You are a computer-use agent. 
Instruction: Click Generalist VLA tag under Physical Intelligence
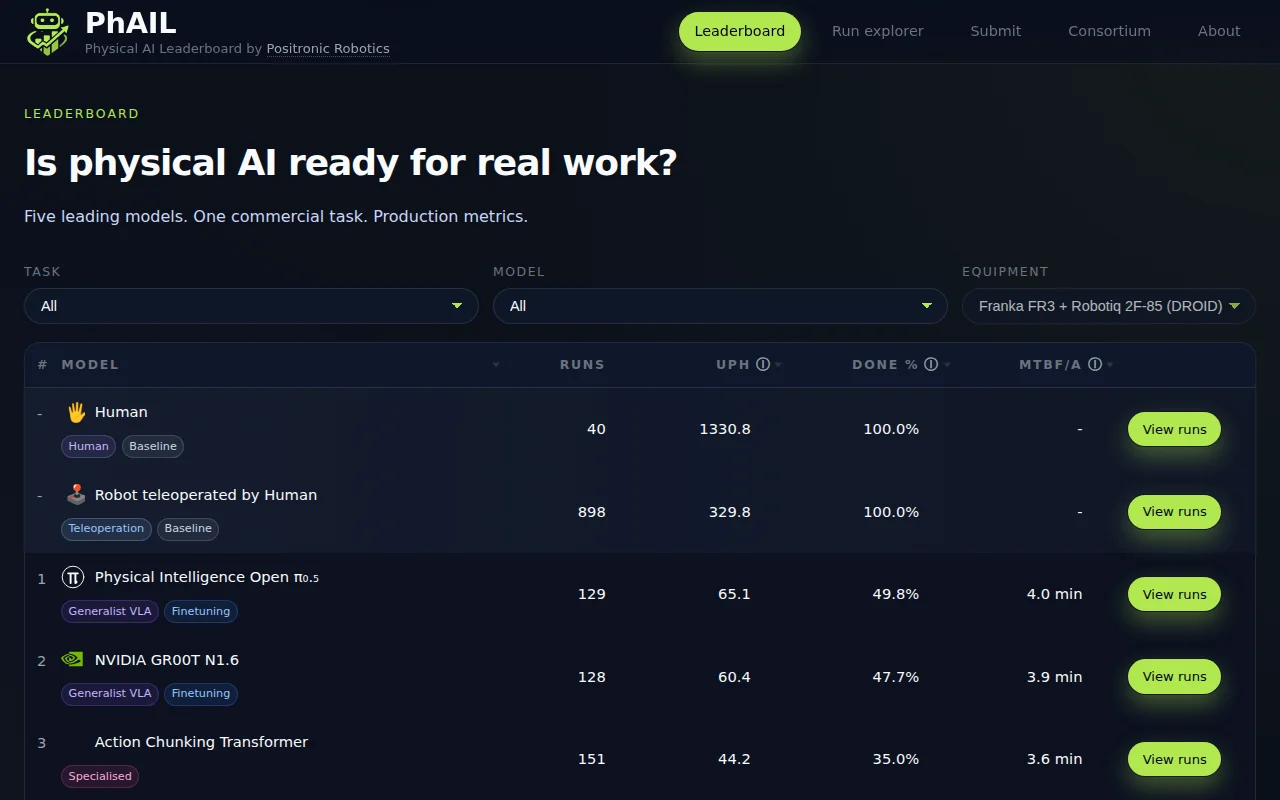click(110, 611)
